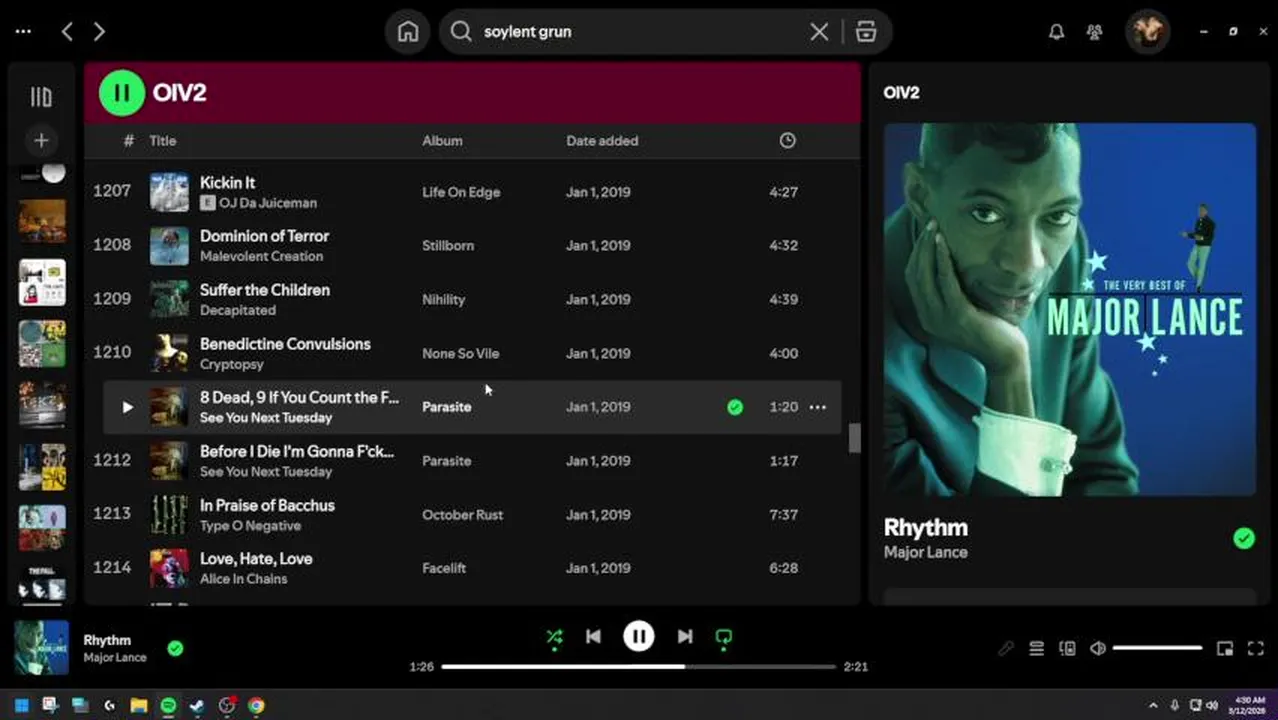Open The Fall item in the library sidebar
1278x720 pixels.
tap(41, 583)
